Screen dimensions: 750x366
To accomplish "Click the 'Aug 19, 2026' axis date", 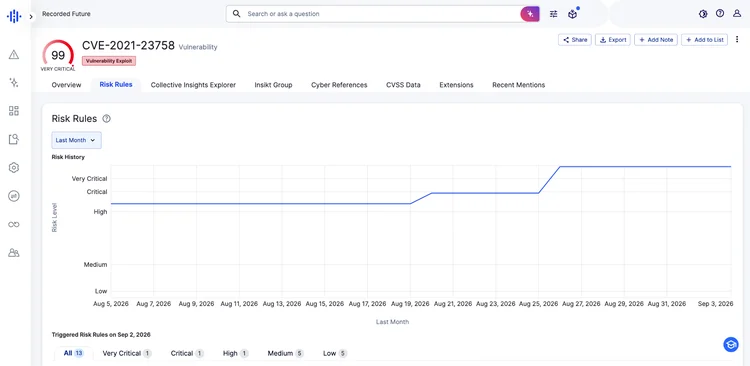I will pyautogui.click(x=410, y=304).
